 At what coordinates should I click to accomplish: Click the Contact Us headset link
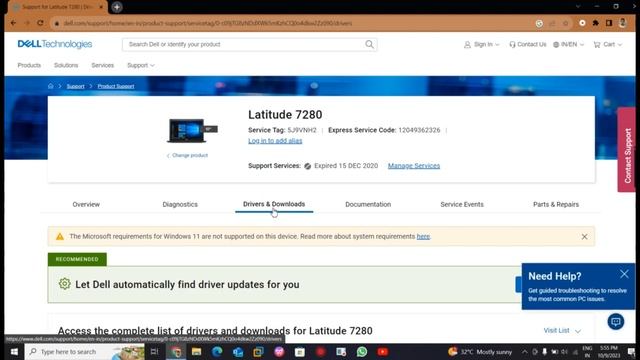click(x=527, y=44)
